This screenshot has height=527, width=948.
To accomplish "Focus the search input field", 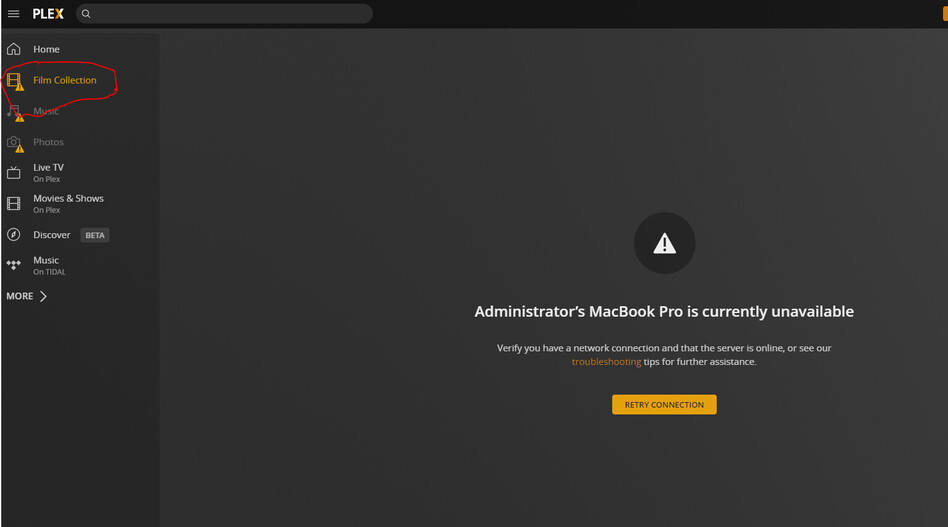I will 224,14.
